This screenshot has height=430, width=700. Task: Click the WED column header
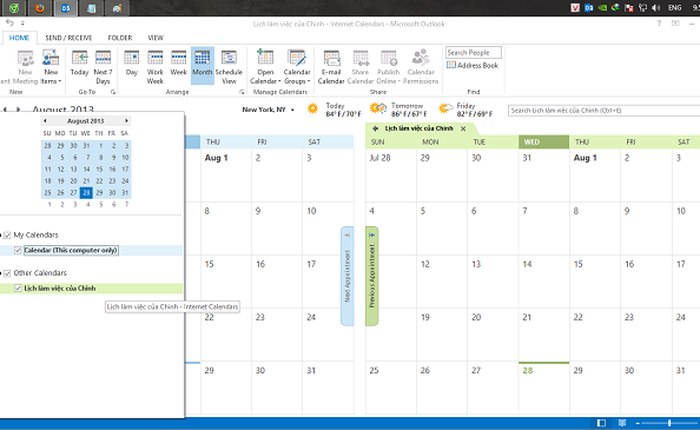point(544,142)
